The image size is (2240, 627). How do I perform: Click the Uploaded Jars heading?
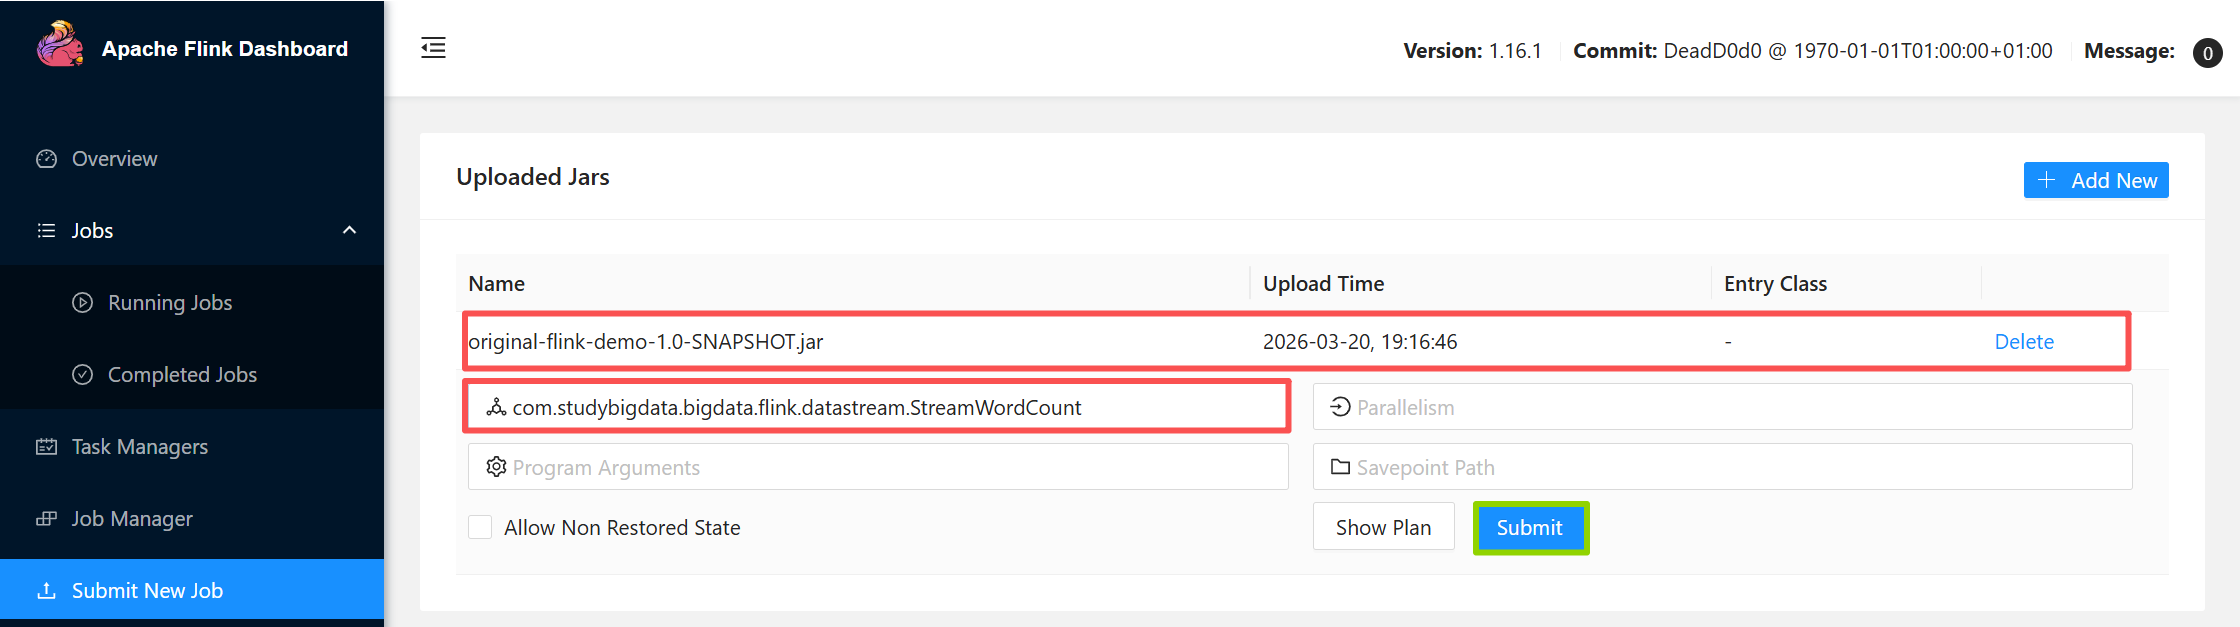click(x=533, y=177)
